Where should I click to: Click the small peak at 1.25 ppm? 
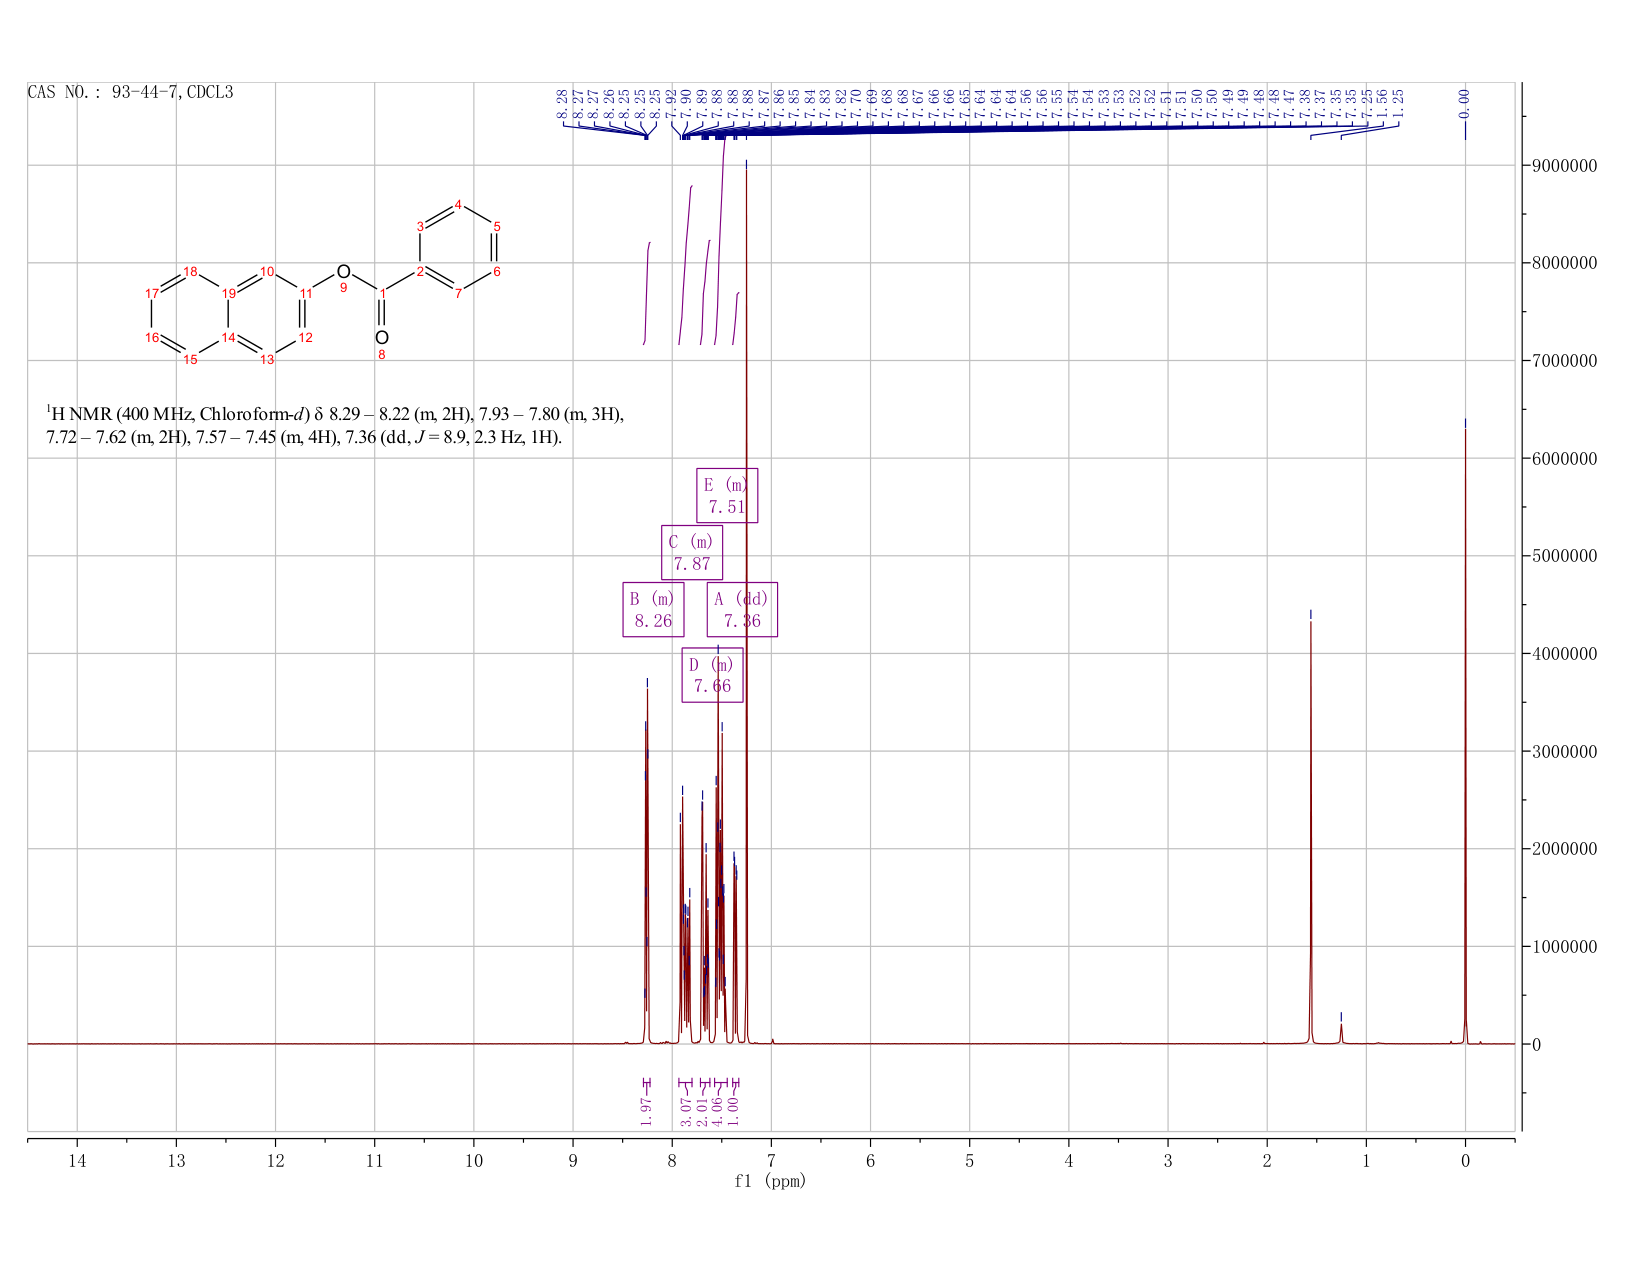(1341, 1032)
